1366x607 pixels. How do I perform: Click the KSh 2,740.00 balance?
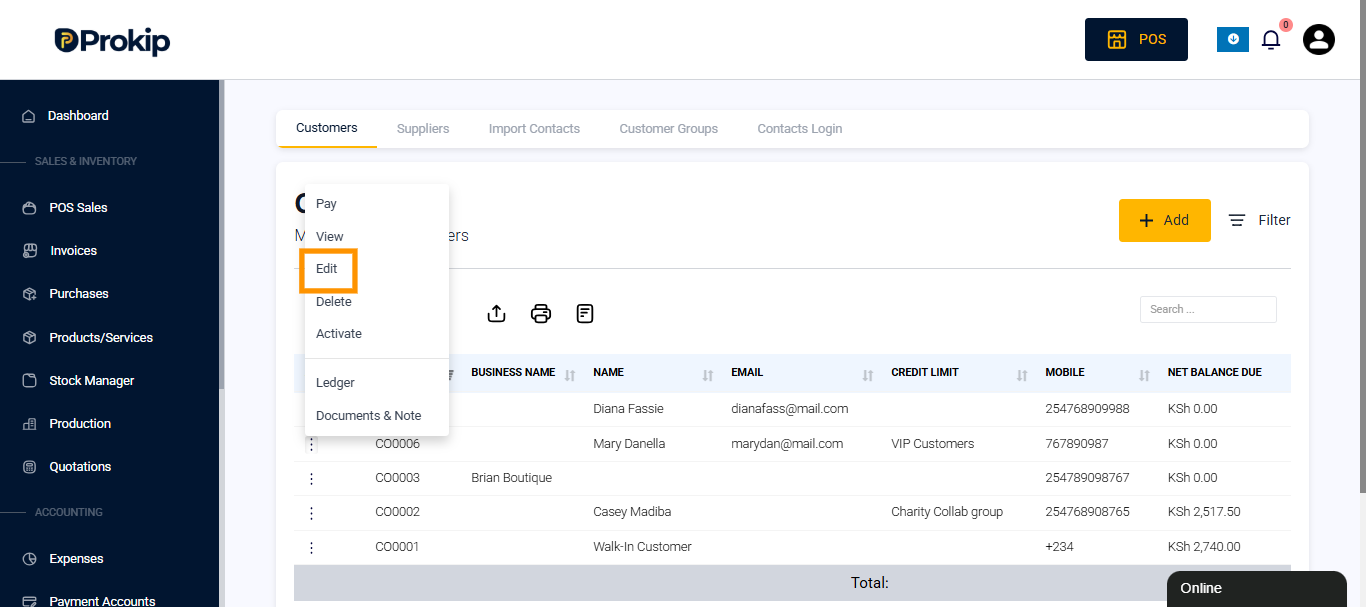coord(1204,547)
